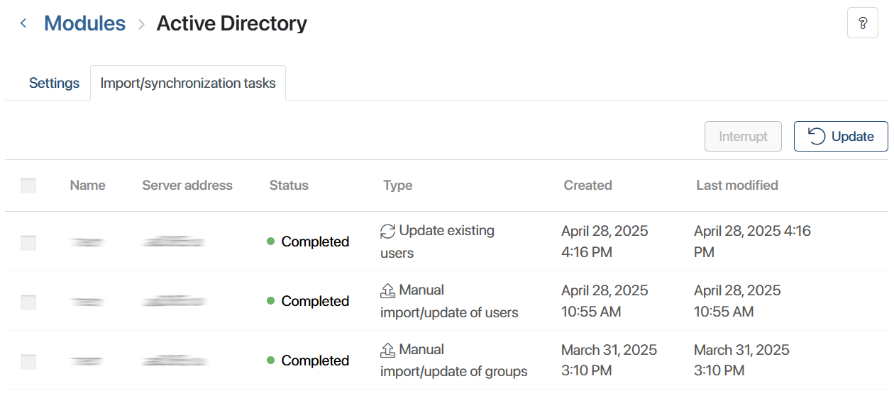Click the green status dot in the April 28 4:16 PM row
Screen dimensions: 894x398
click(271, 241)
